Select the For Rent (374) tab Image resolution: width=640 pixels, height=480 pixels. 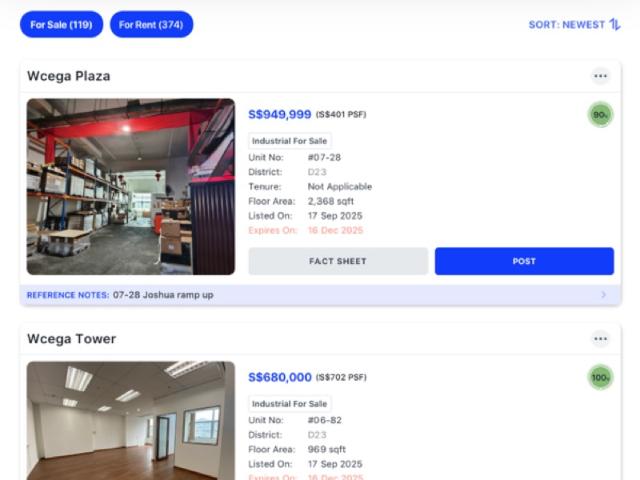[x=151, y=24]
